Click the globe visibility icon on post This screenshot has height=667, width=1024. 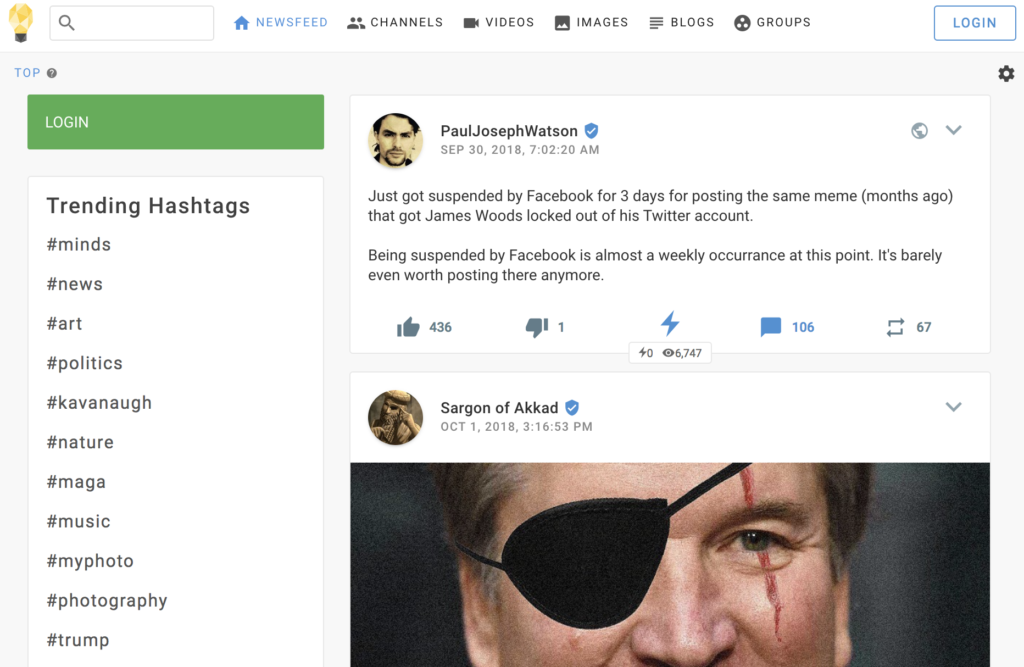point(920,130)
